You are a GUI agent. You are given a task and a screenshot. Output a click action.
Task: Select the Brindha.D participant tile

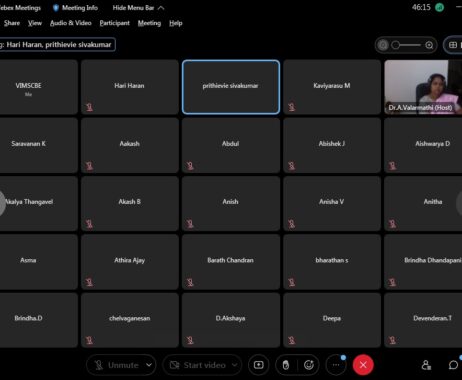tap(39, 320)
